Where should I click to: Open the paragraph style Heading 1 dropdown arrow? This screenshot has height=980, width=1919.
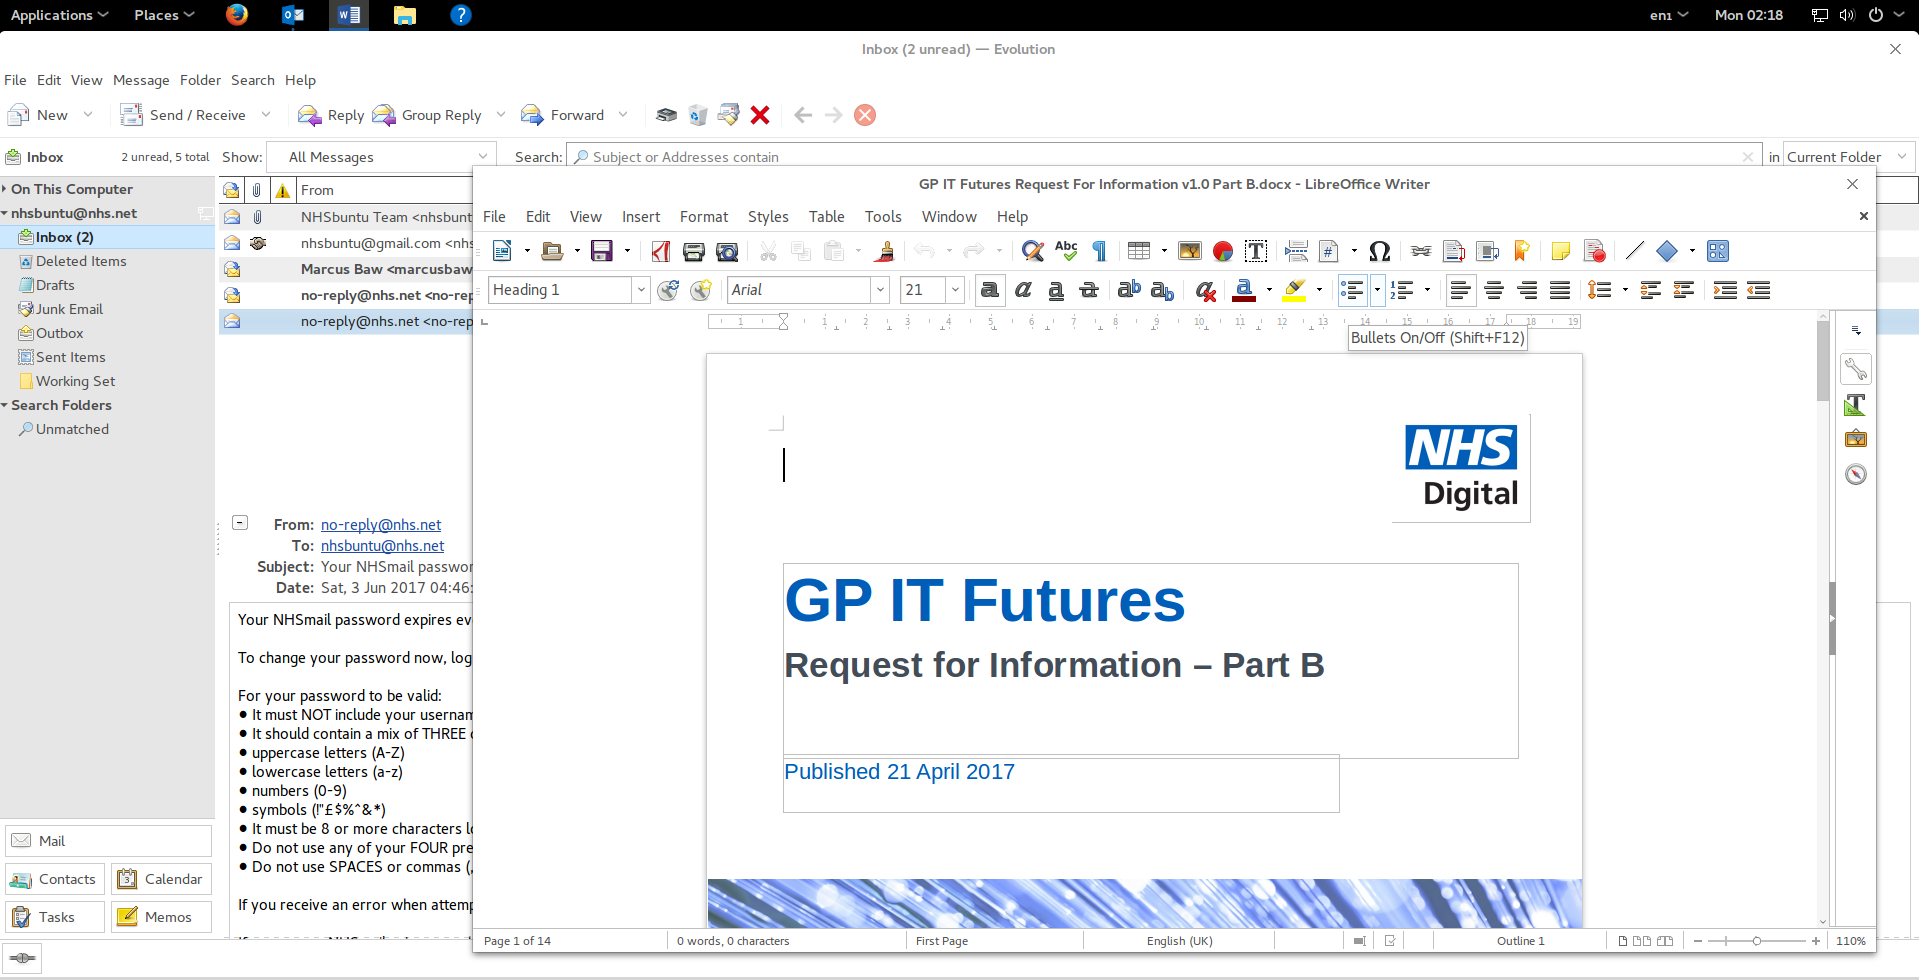(641, 290)
